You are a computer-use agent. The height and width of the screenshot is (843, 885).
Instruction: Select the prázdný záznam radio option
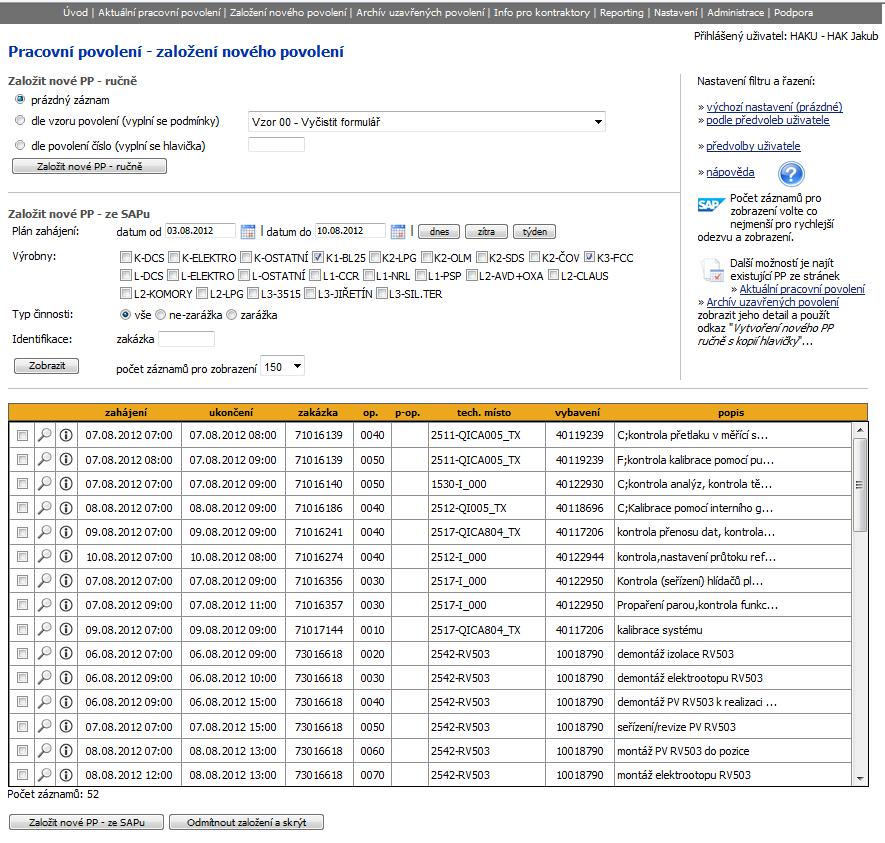pos(20,99)
